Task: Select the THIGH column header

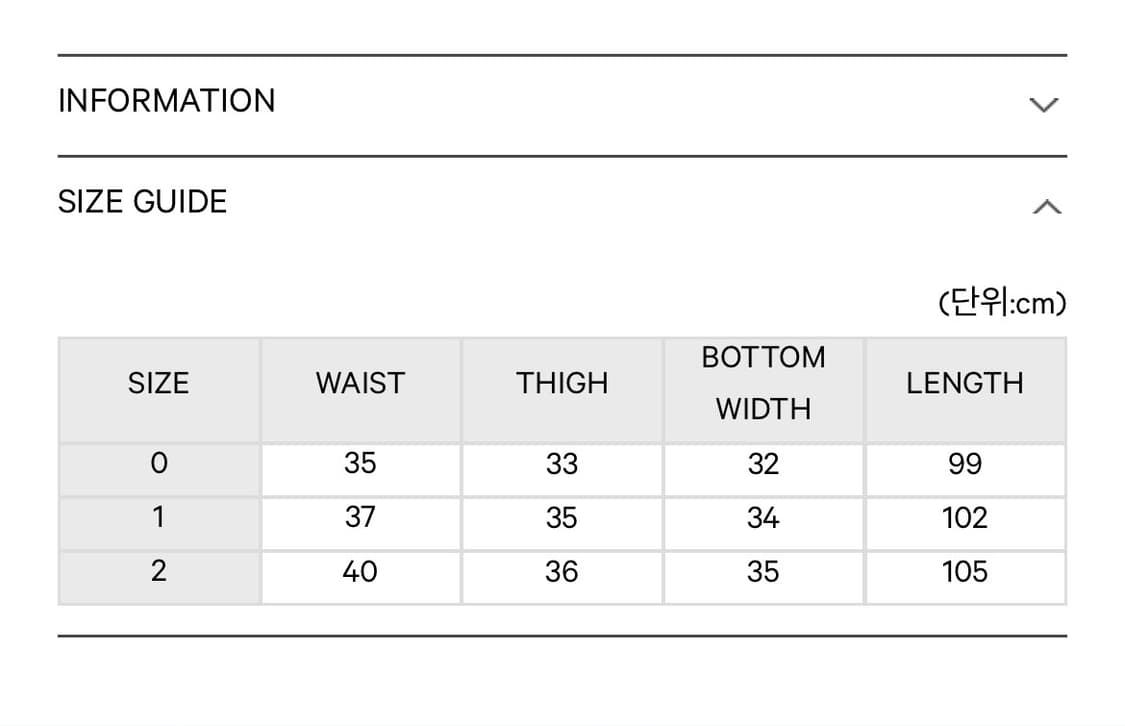Action: 562,384
